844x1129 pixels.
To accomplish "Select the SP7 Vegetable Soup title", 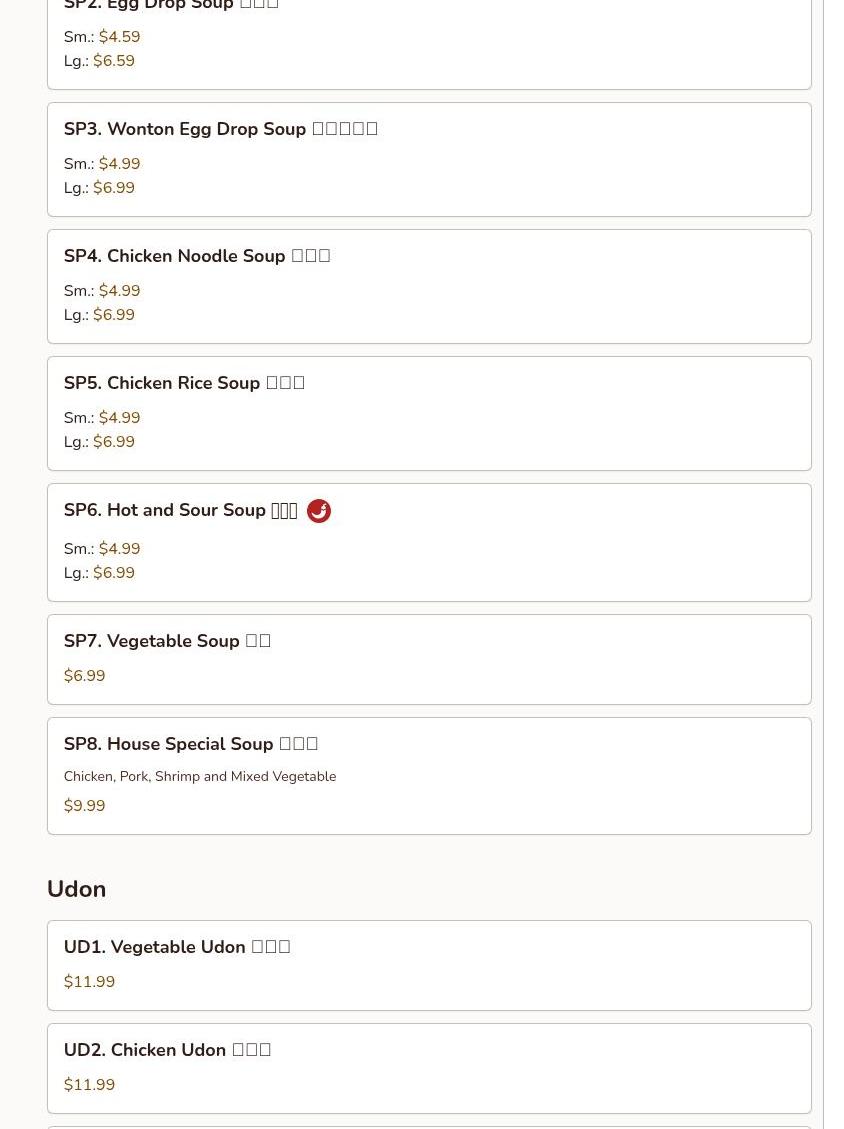I will [167, 641].
